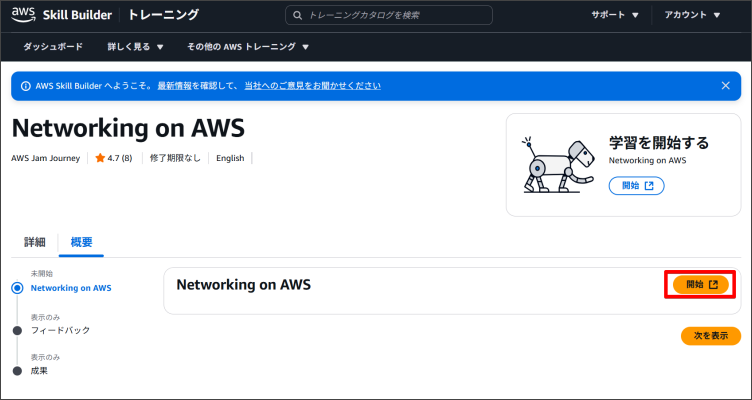This screenshot has width=752, height=400.
Task: Click the orange star rating icon
Action: [100, 158]
